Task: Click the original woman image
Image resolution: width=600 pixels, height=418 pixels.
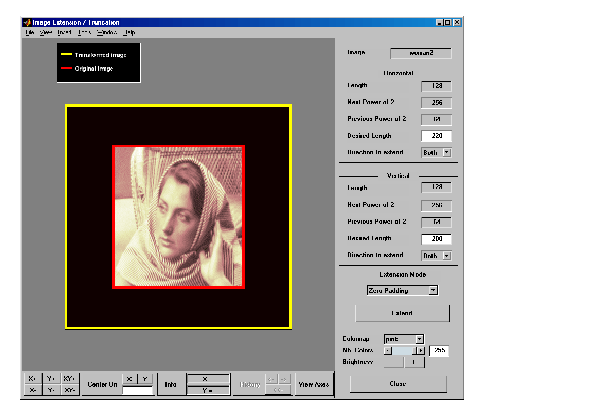Action: (x=179, y=217)
